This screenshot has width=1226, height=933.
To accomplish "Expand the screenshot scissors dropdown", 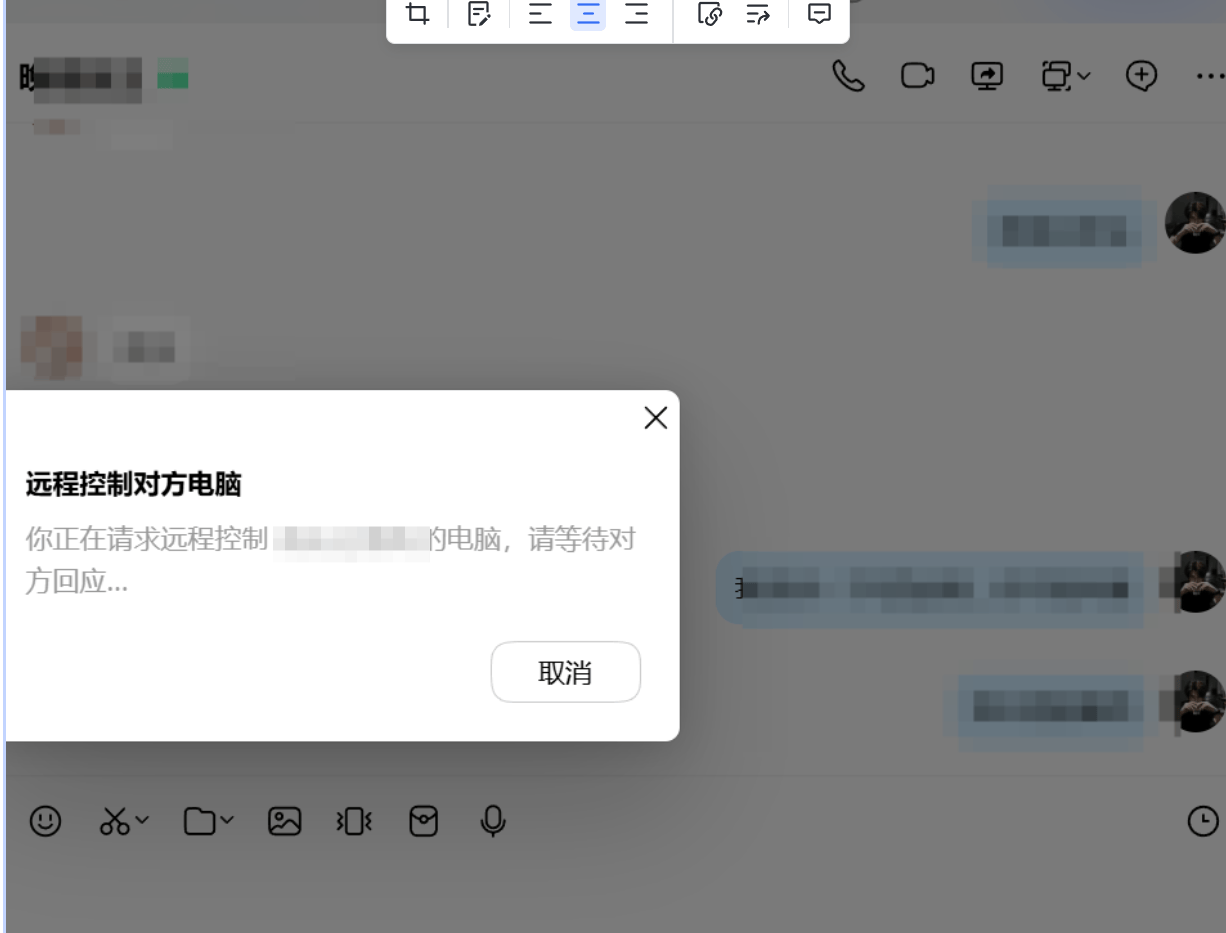I will click(141, 821).
